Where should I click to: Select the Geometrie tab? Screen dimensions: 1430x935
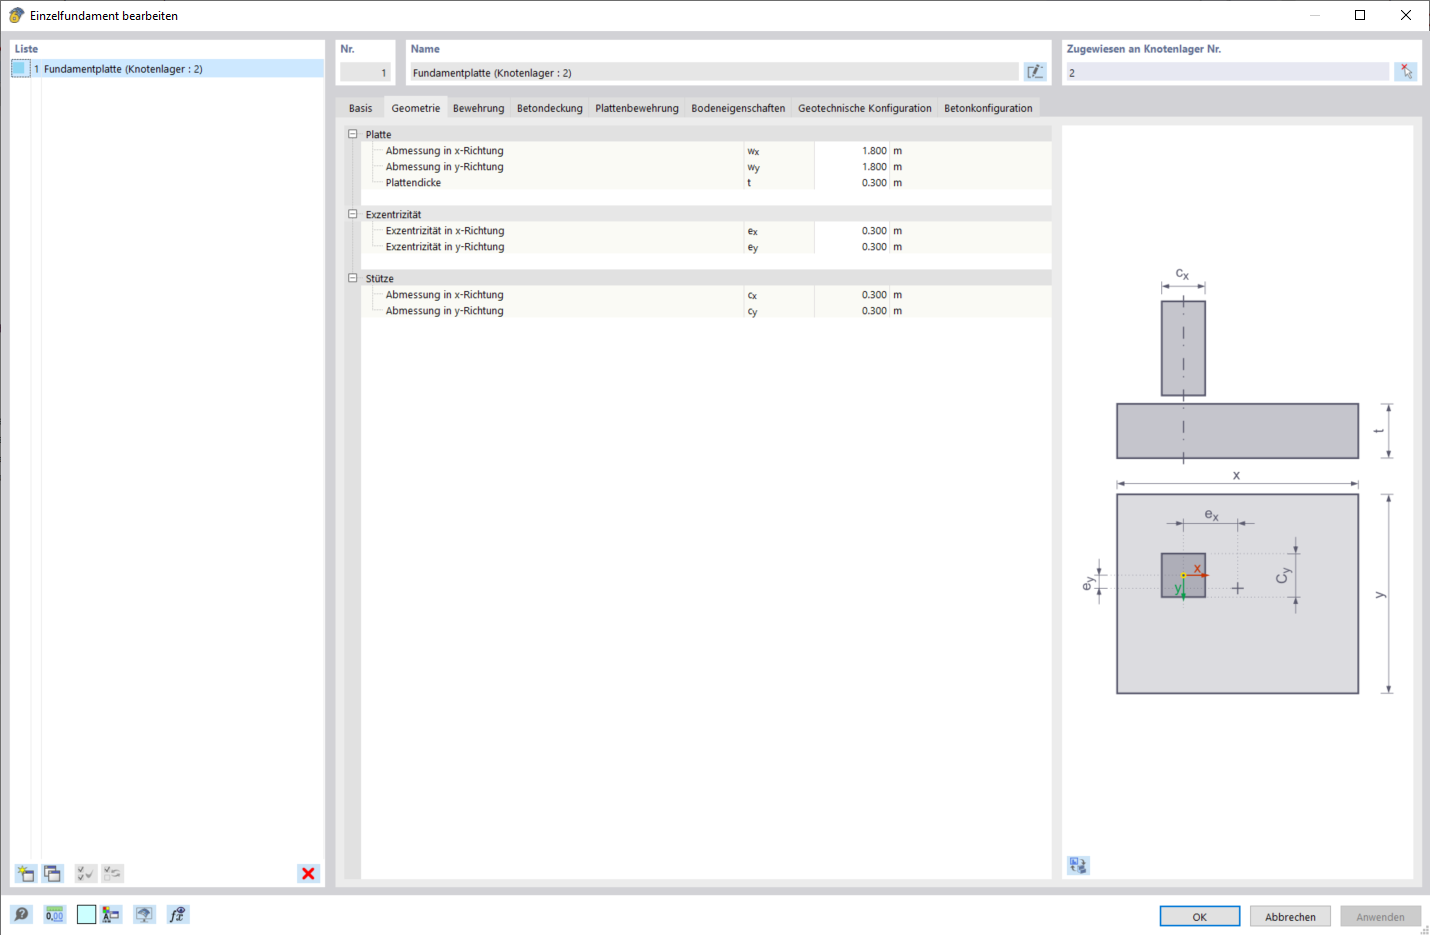[415, 108]
